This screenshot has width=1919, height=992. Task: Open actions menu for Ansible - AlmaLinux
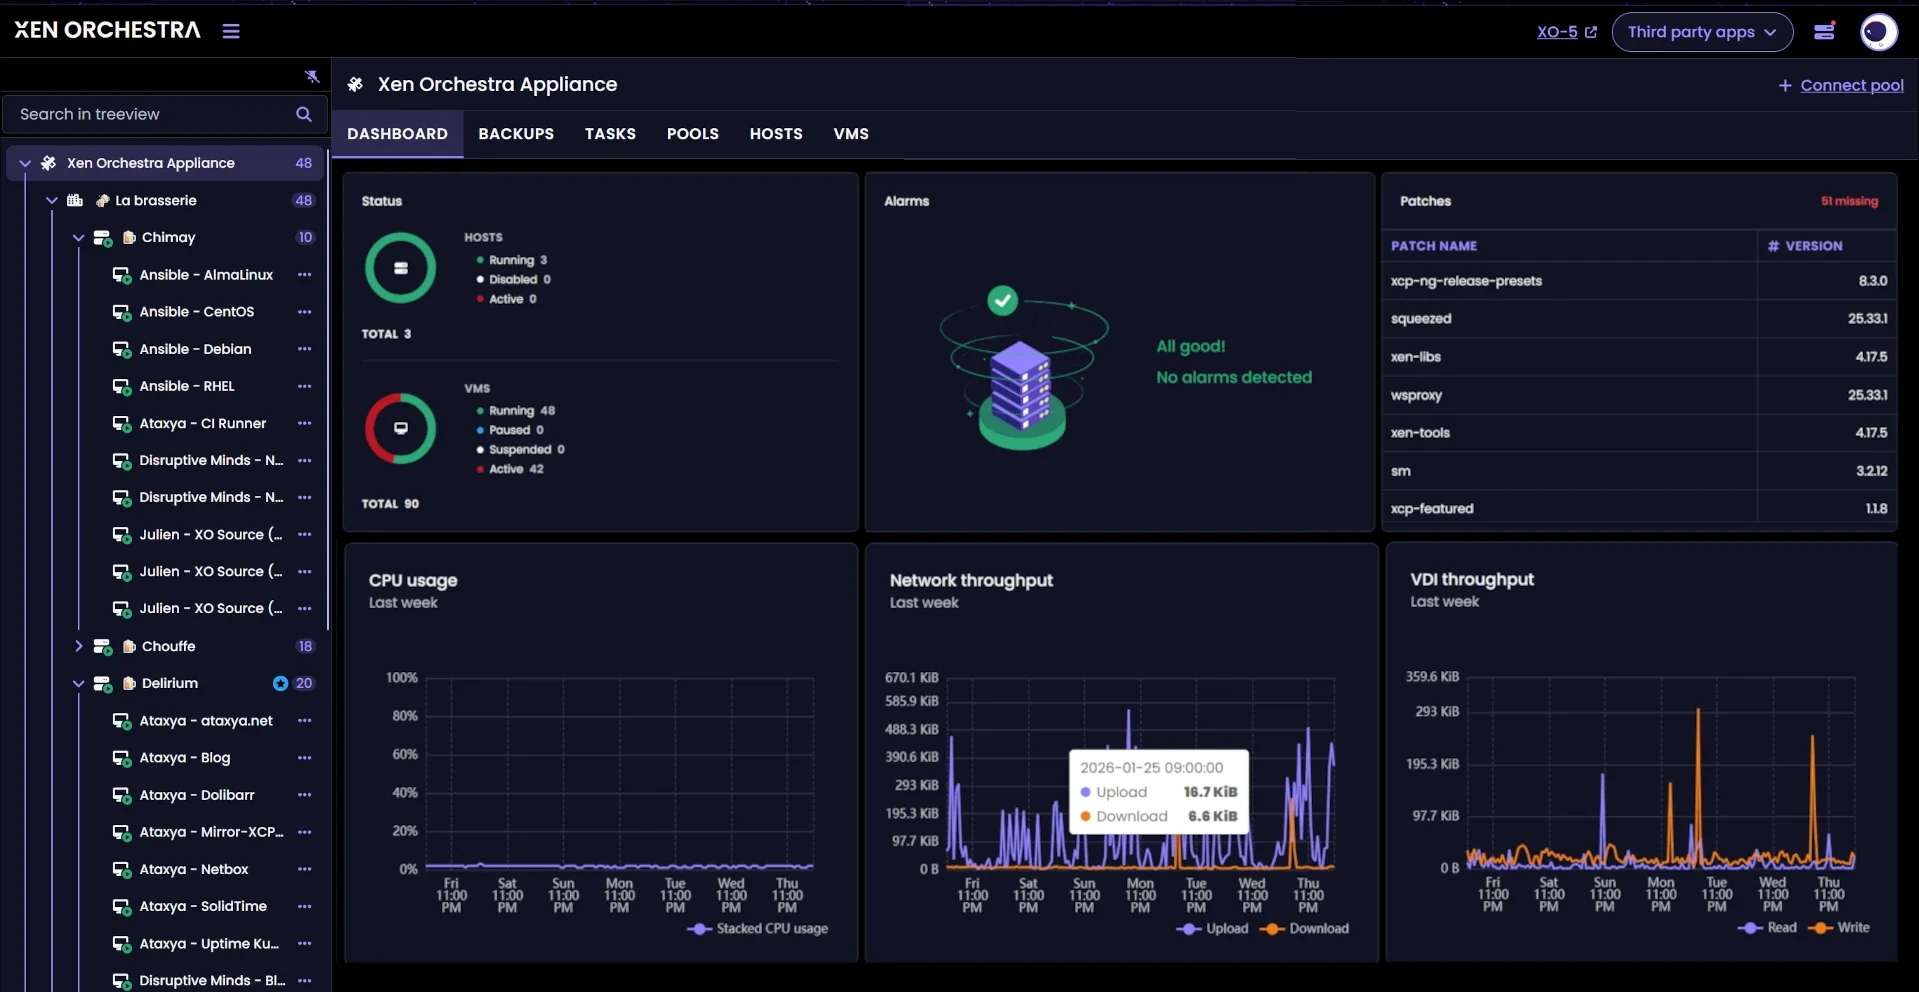point(304,275)
